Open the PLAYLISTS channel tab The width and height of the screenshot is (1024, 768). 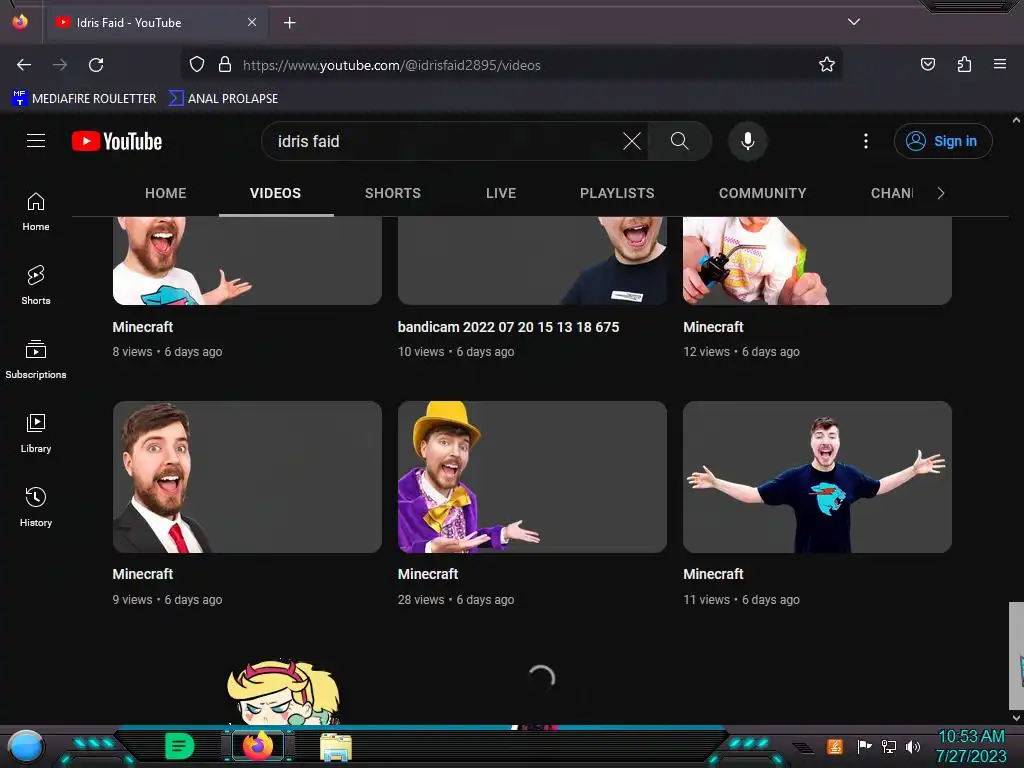617,193
